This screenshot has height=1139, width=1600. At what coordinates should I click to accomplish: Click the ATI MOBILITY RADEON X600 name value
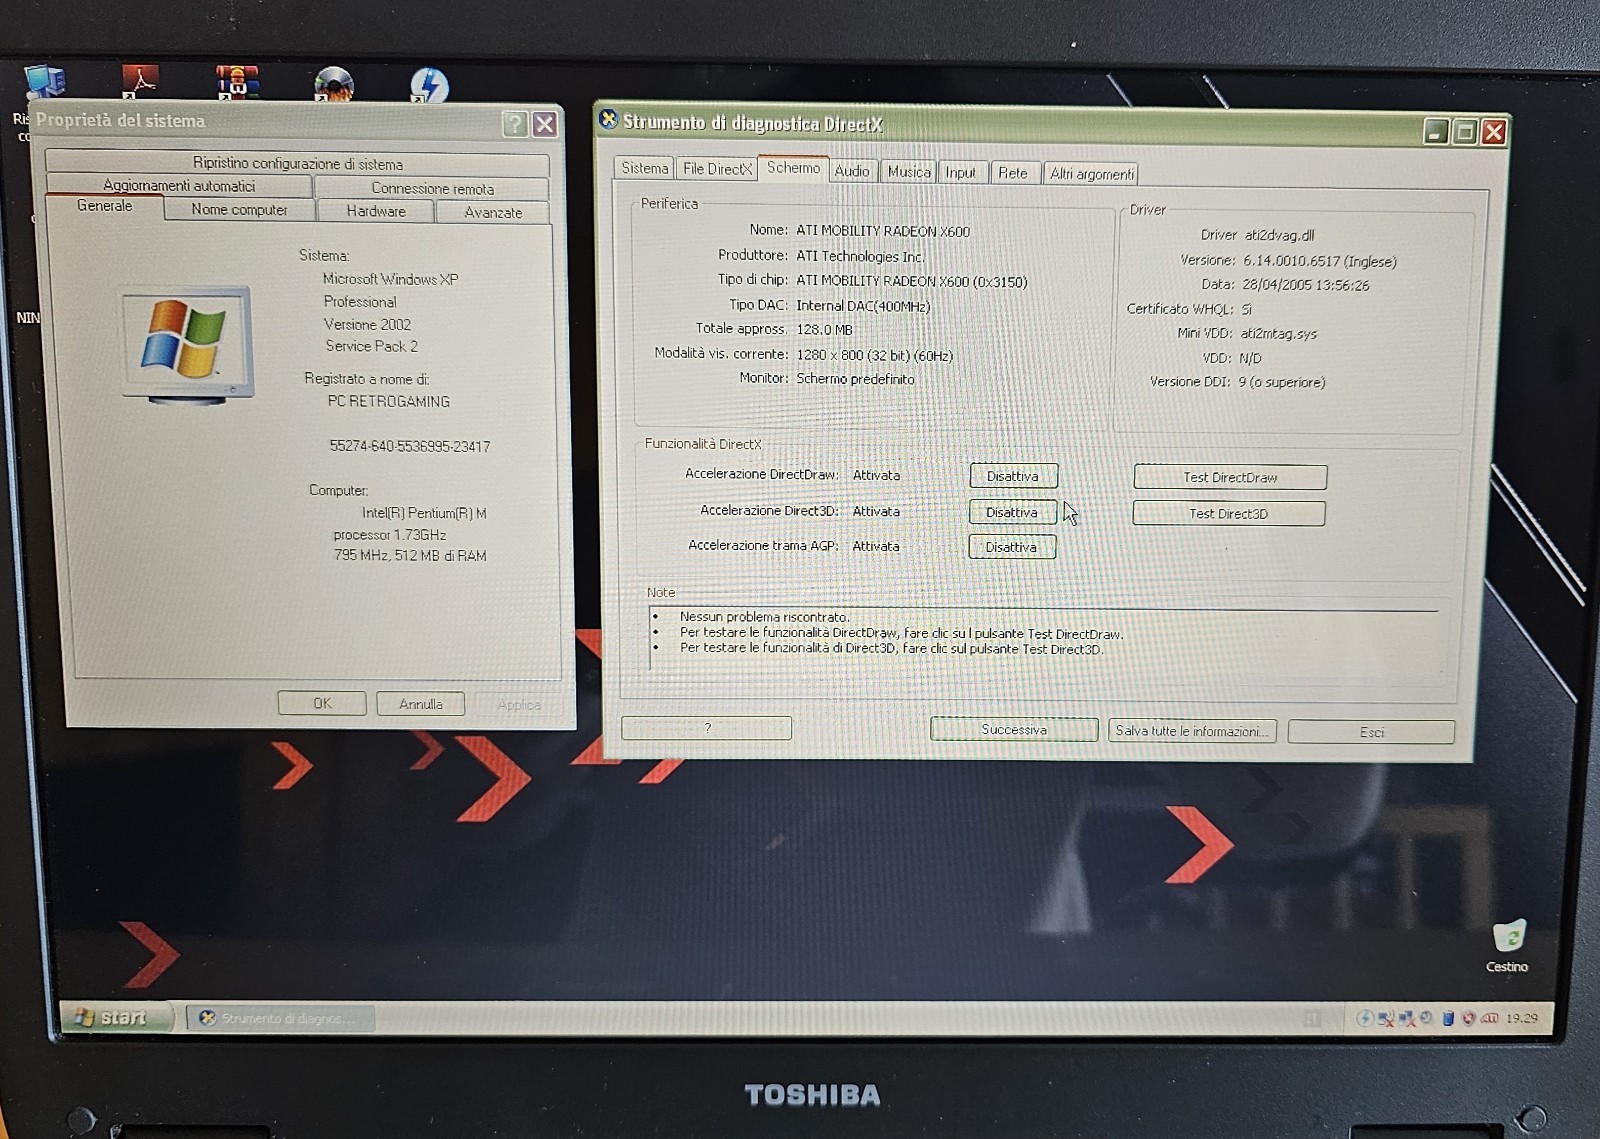pyautogui.click(x=883, y=231)
